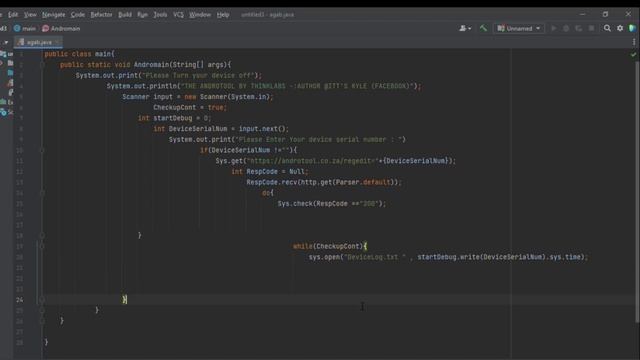Open the Navigate menu
Screen dimensions: 640x360
(53, 15)
